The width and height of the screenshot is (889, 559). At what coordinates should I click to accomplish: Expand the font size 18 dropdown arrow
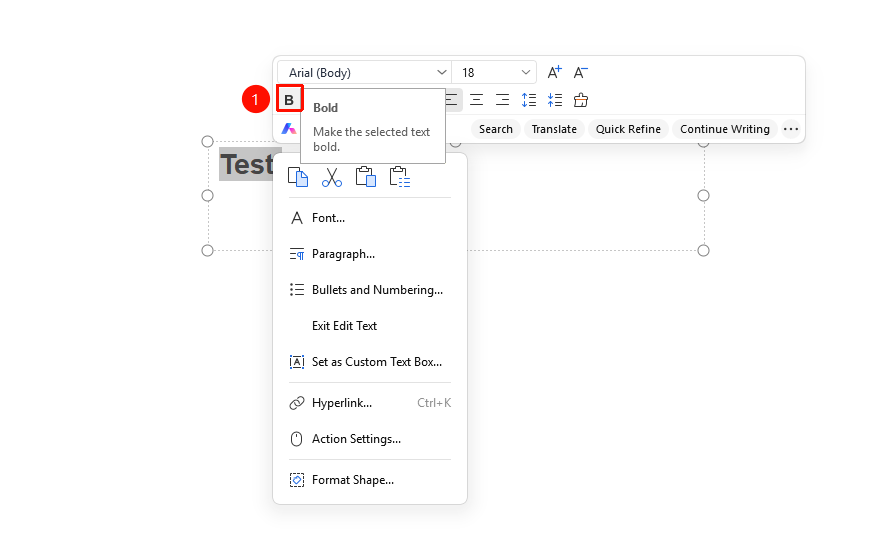tap(526, 73)
